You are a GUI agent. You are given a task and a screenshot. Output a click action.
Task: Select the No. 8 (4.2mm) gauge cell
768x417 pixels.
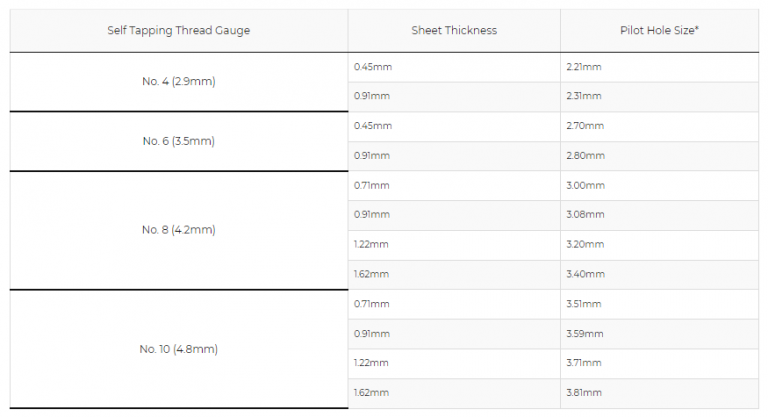[179, 230]
